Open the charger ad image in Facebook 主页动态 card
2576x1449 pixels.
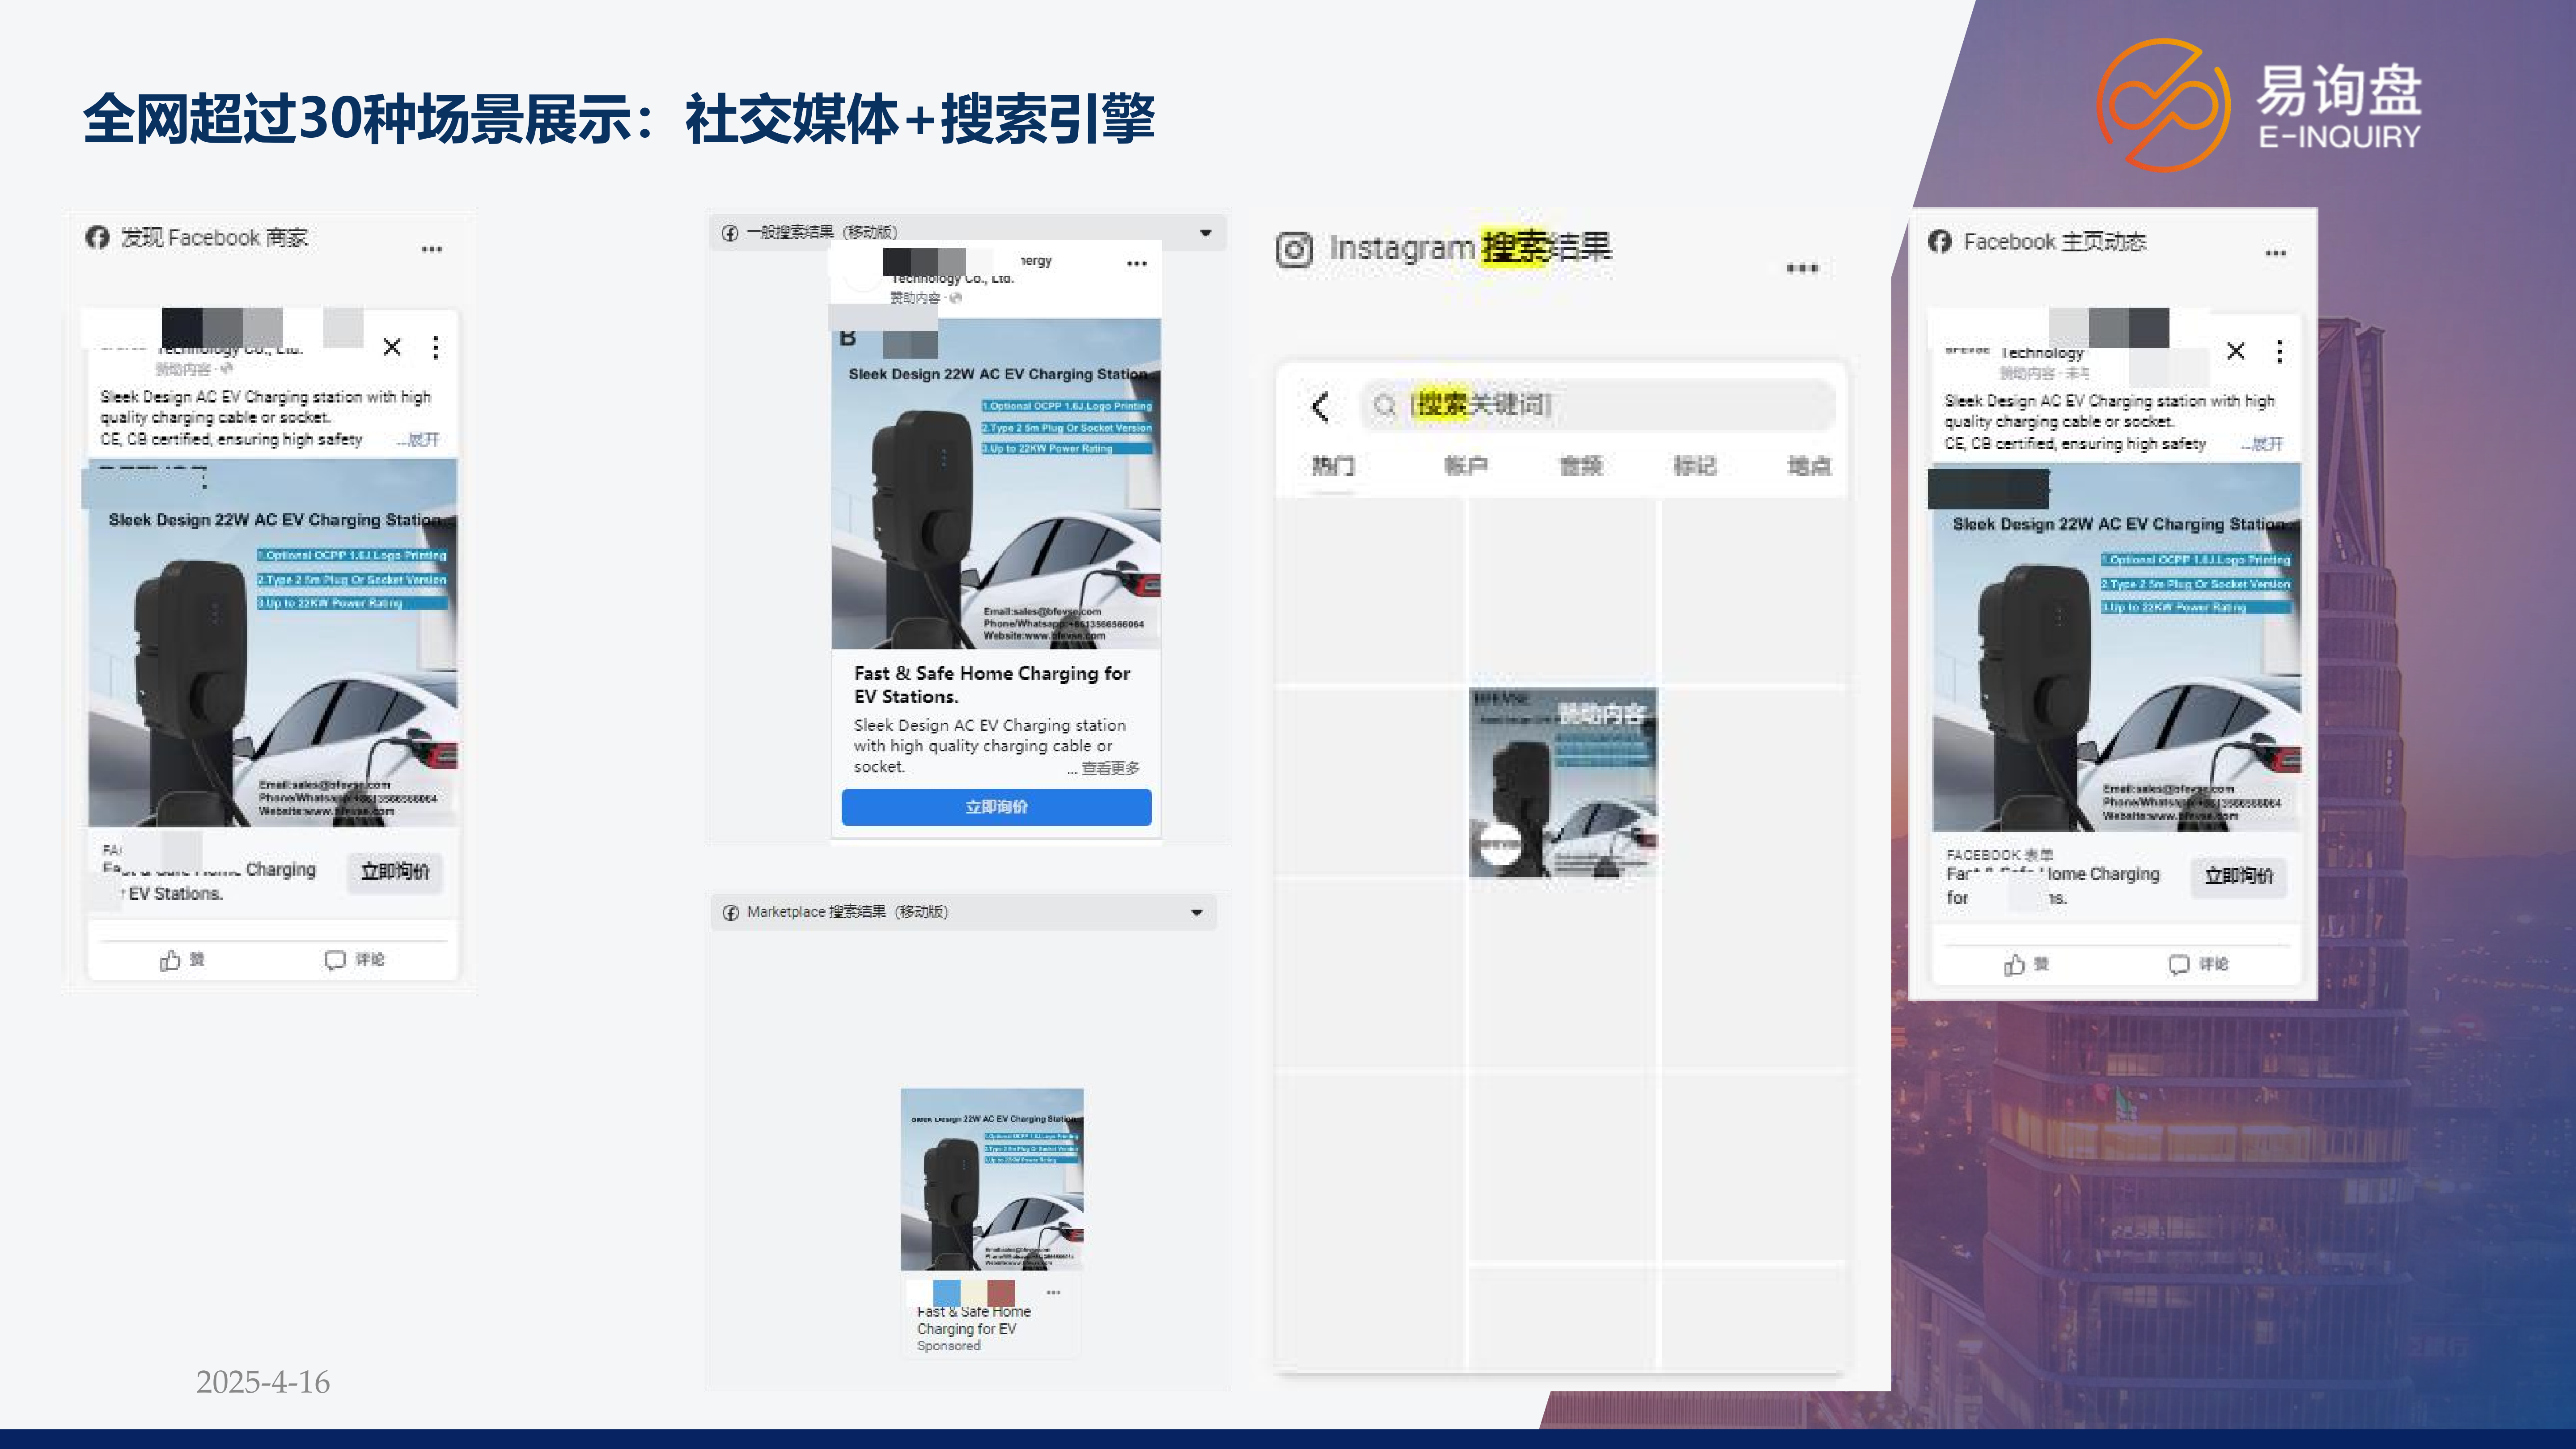pyautogui.click(x=2117, y=647)
